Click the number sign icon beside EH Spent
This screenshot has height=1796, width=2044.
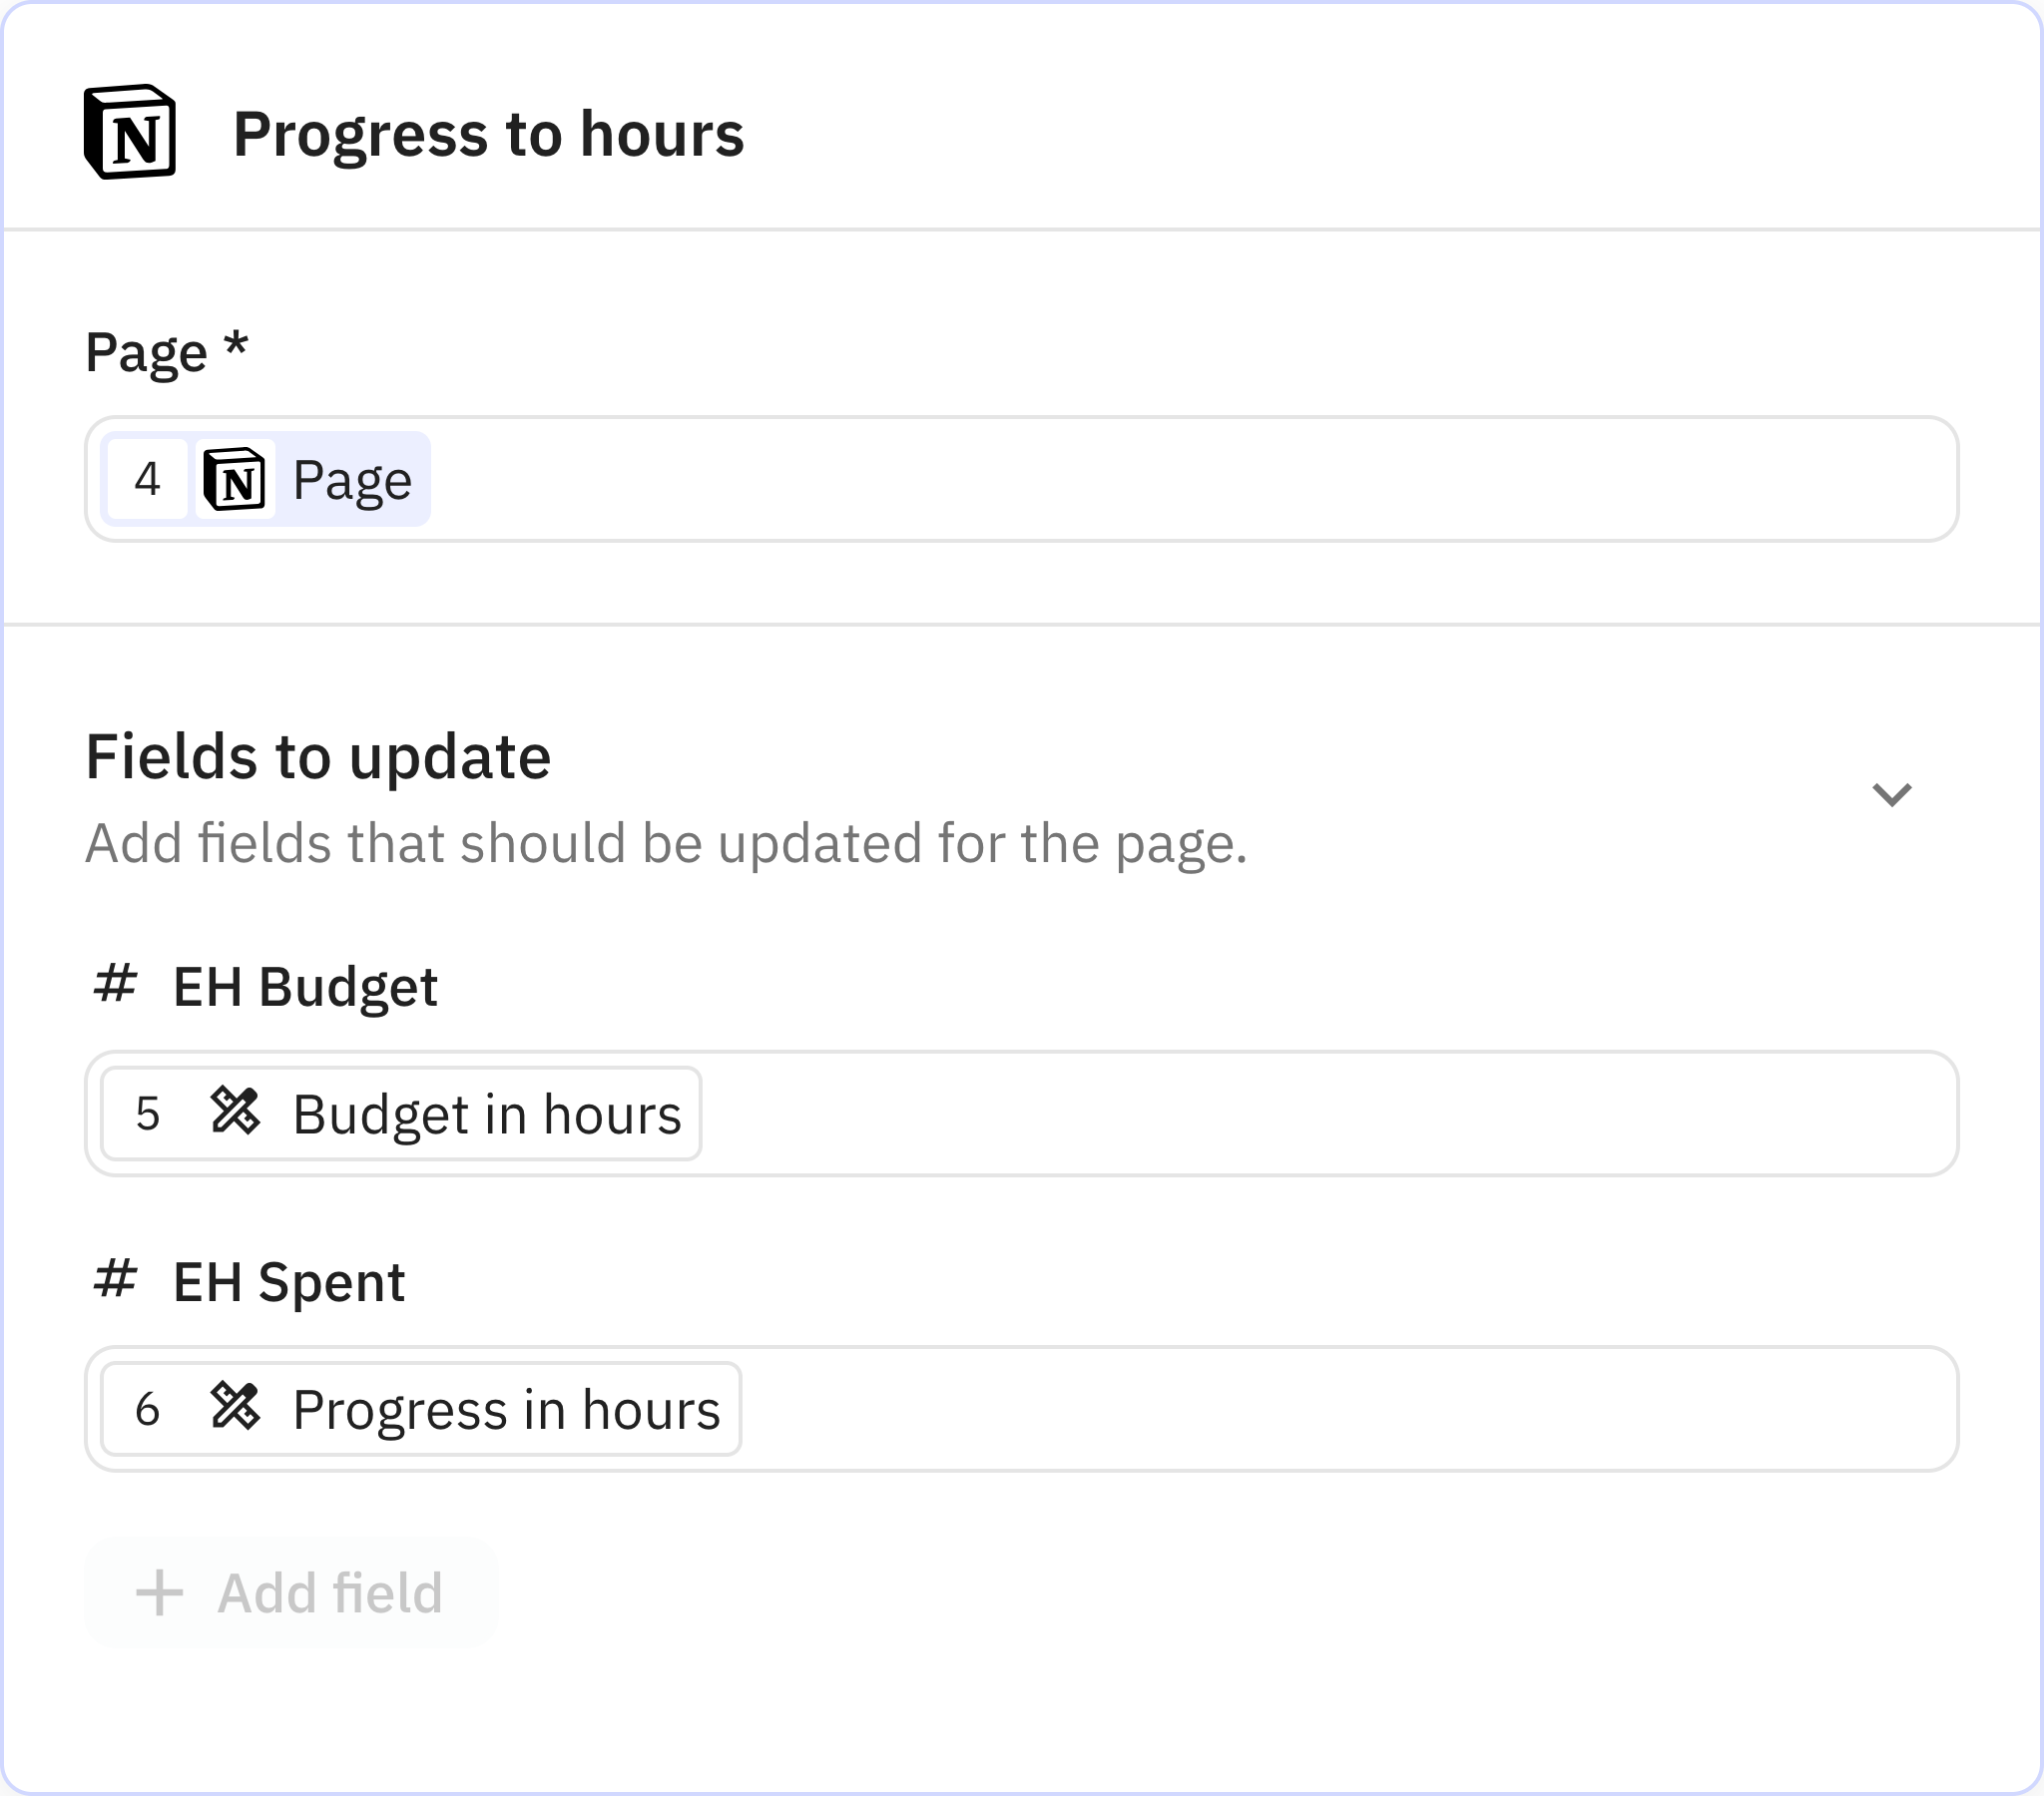coord(115,1281)
